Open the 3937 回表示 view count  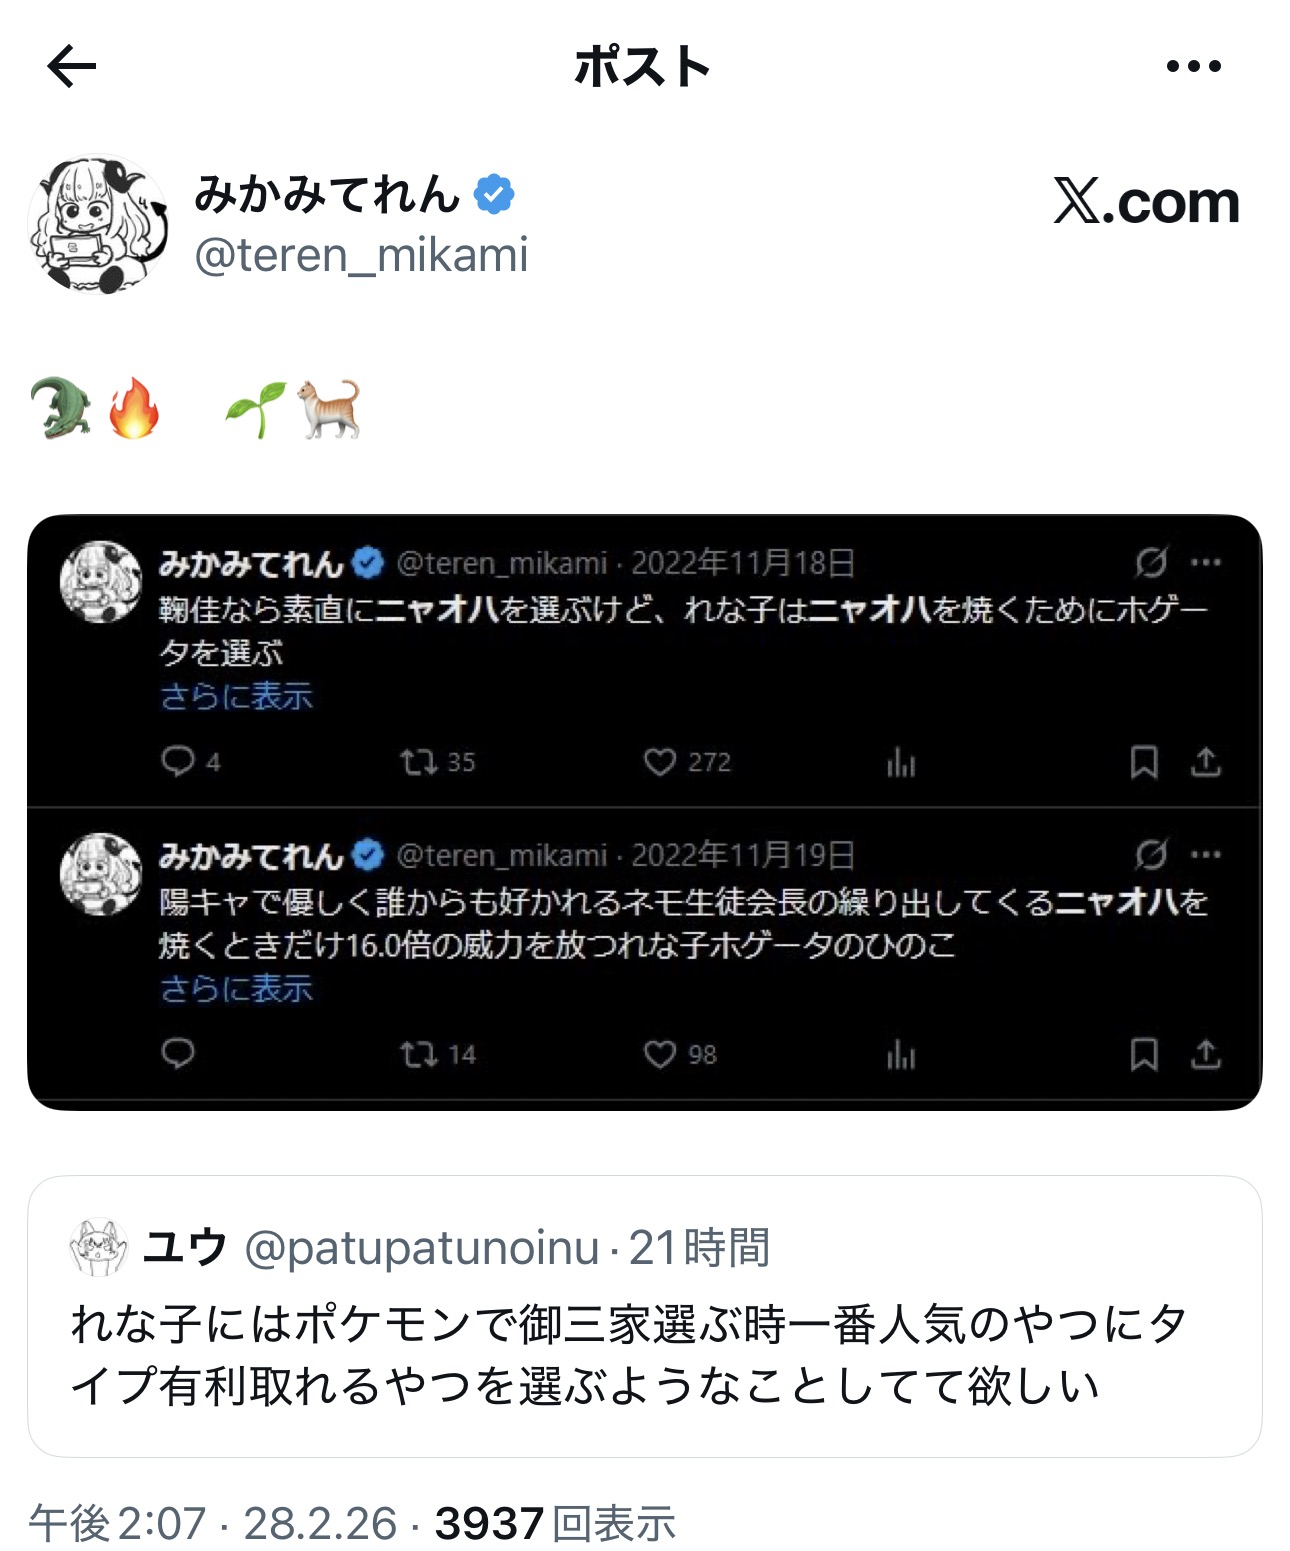tap(555, 1524)
